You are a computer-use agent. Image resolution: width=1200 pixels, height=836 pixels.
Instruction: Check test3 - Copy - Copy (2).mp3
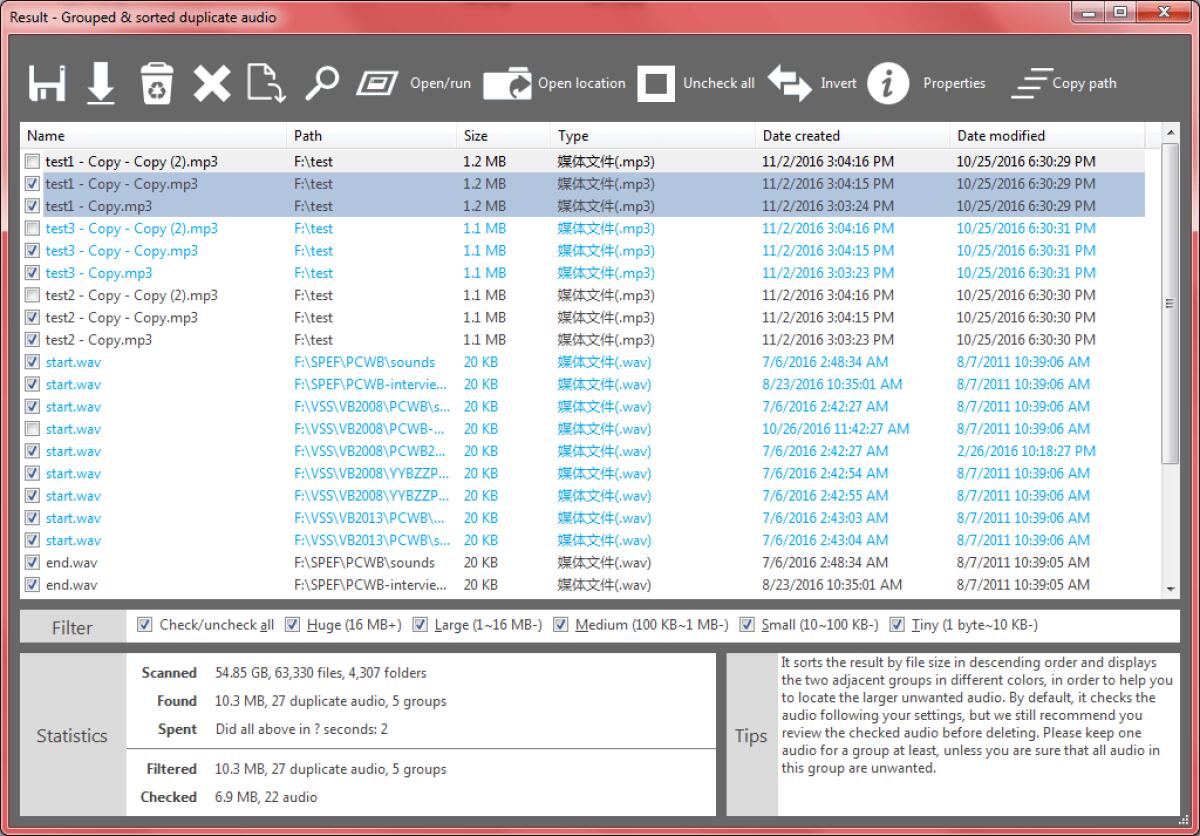point(33,228)
